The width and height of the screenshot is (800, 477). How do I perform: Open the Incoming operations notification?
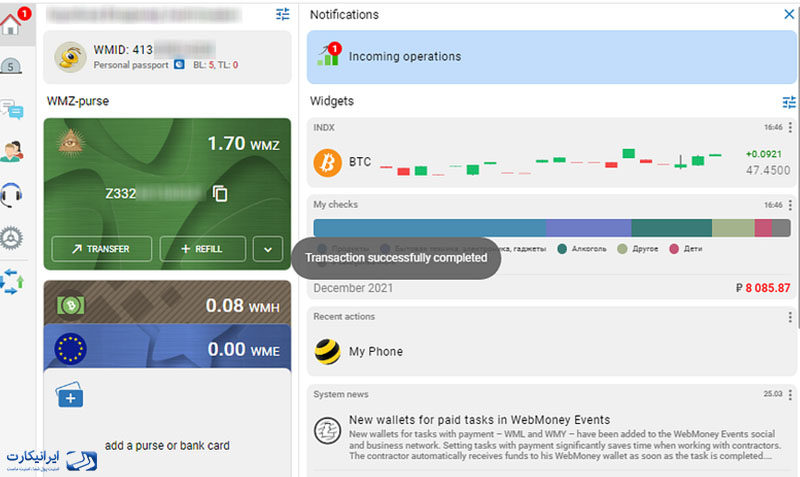point(552,57)
